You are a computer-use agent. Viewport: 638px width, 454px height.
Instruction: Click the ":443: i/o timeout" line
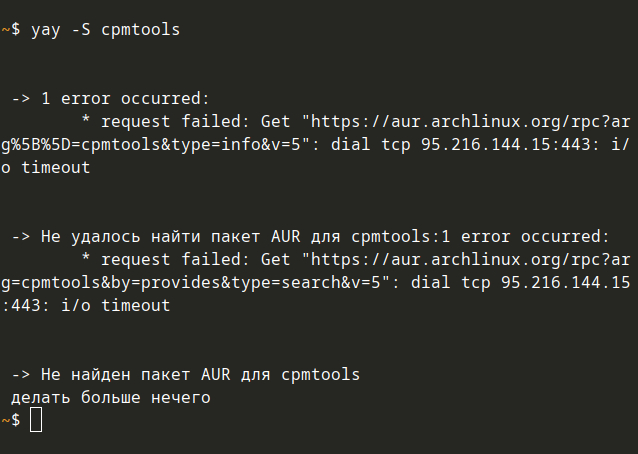(86, 306)
